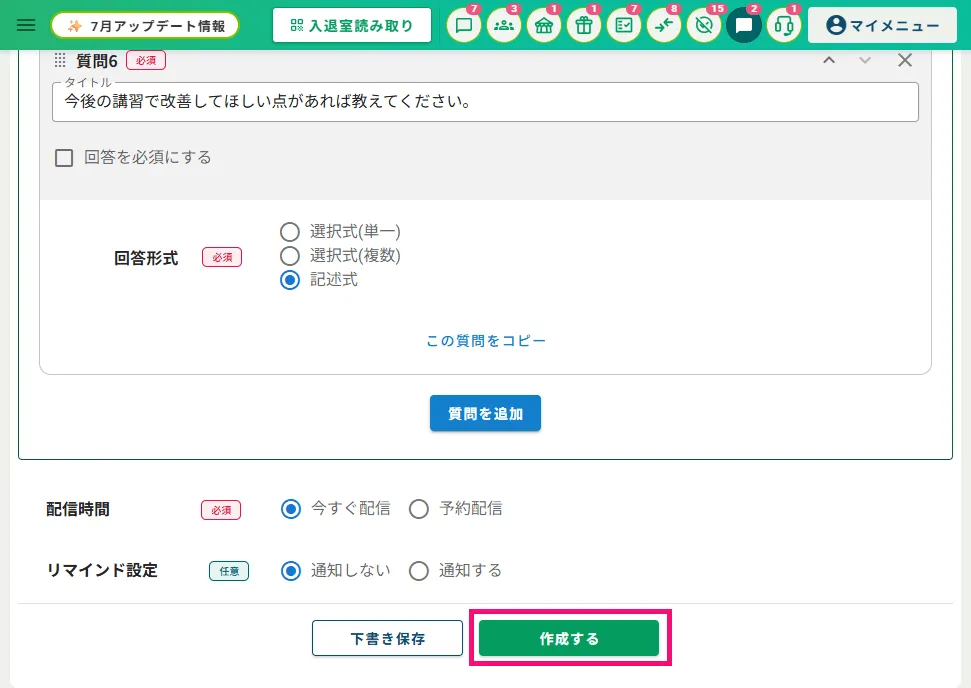This screenshot has height=688, width=971.
Task: Open the マイメニュー menu
Action: click(882, 25)
